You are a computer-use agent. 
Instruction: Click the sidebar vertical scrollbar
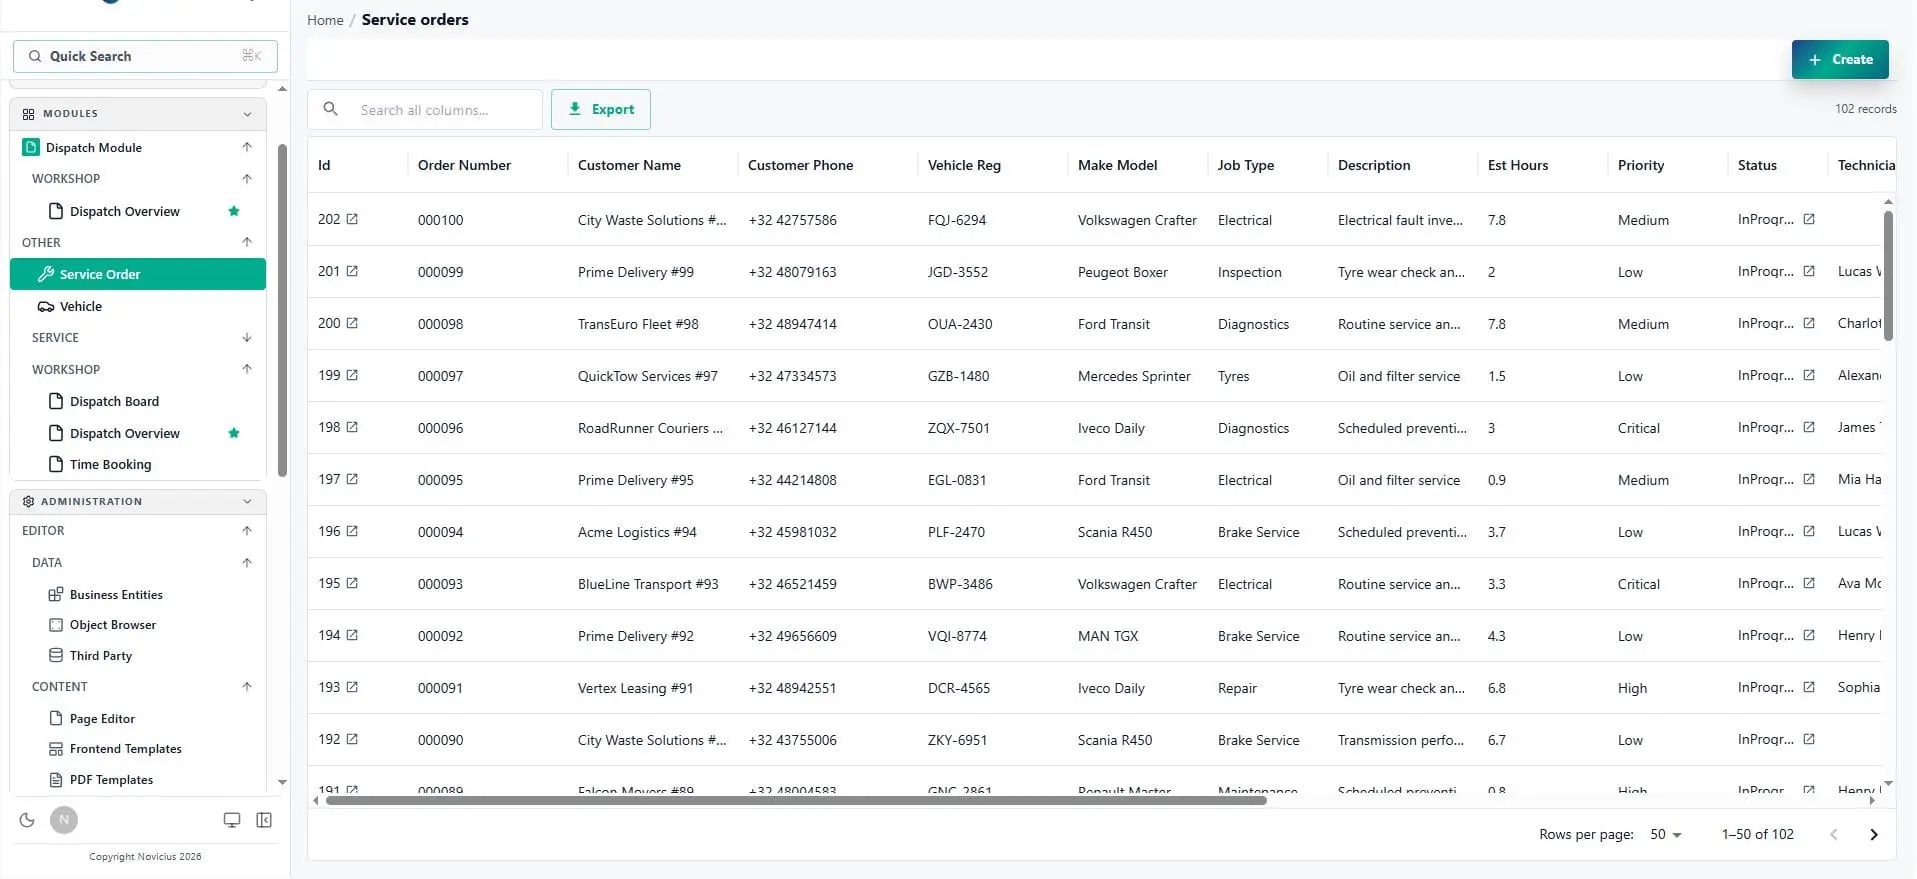pos(282,310)
